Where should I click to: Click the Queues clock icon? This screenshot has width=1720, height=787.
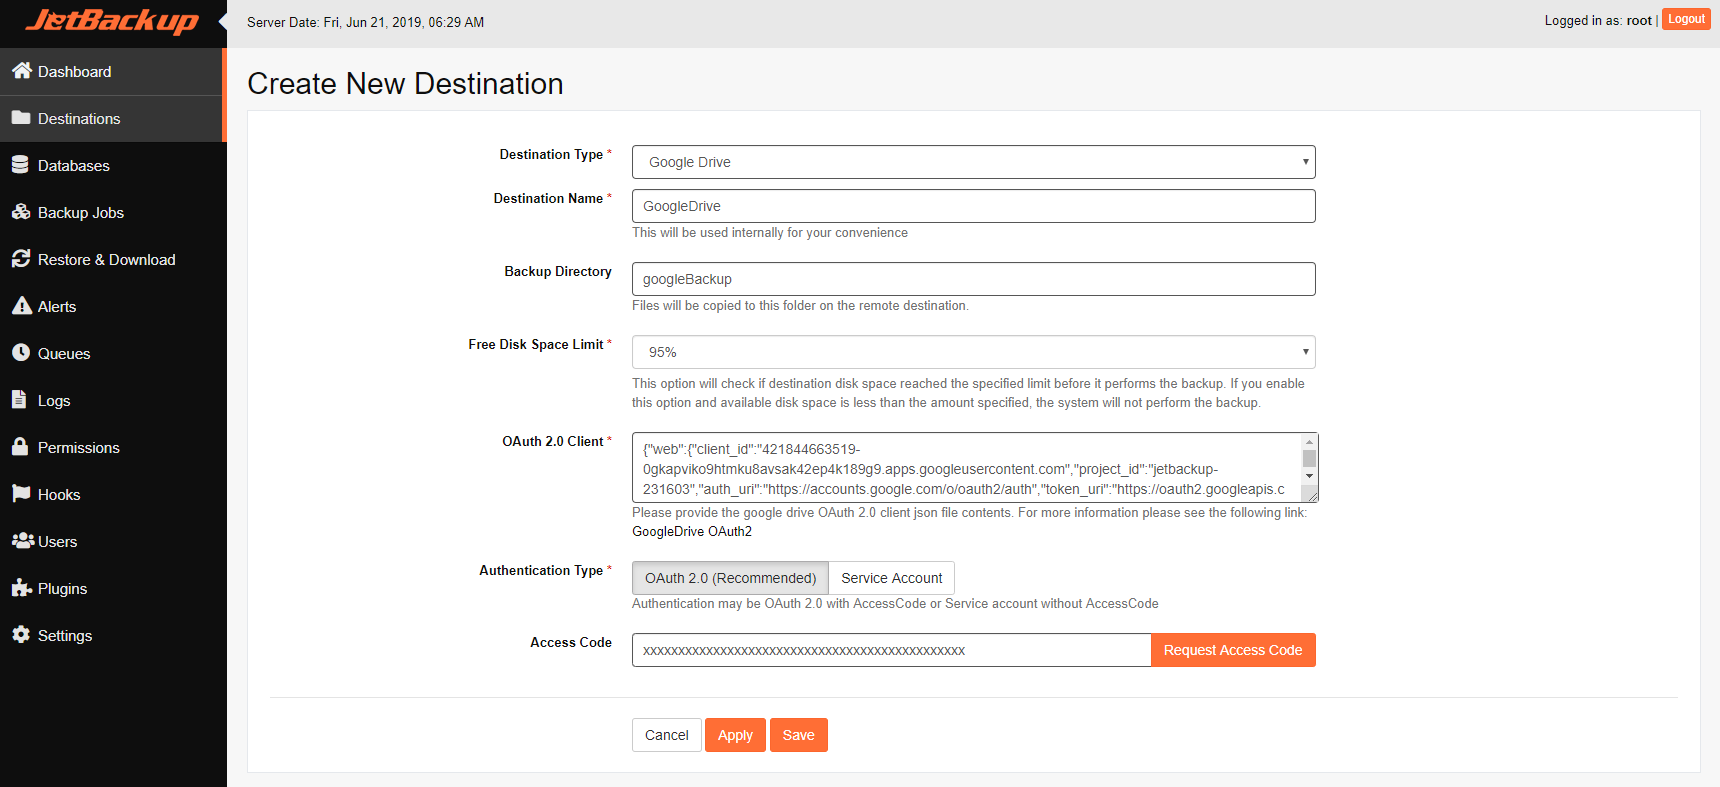(x=21, y=352)
